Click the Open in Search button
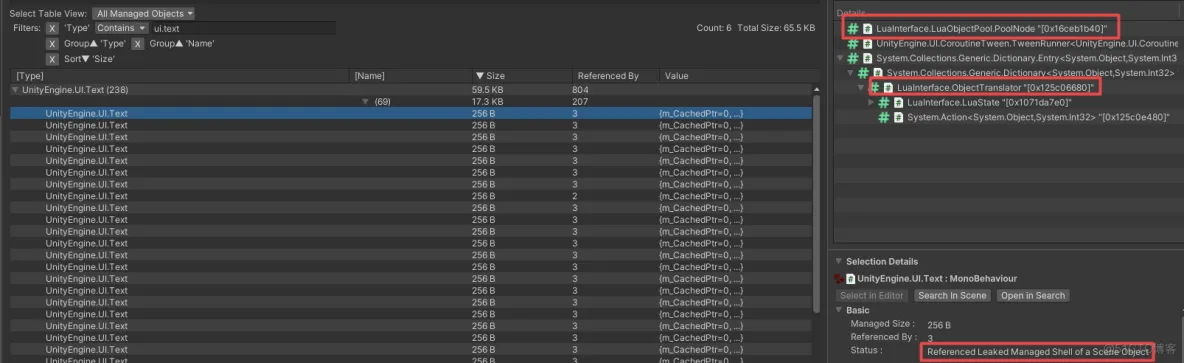Screen dimensions: 1184x363 coord(1033,295)
